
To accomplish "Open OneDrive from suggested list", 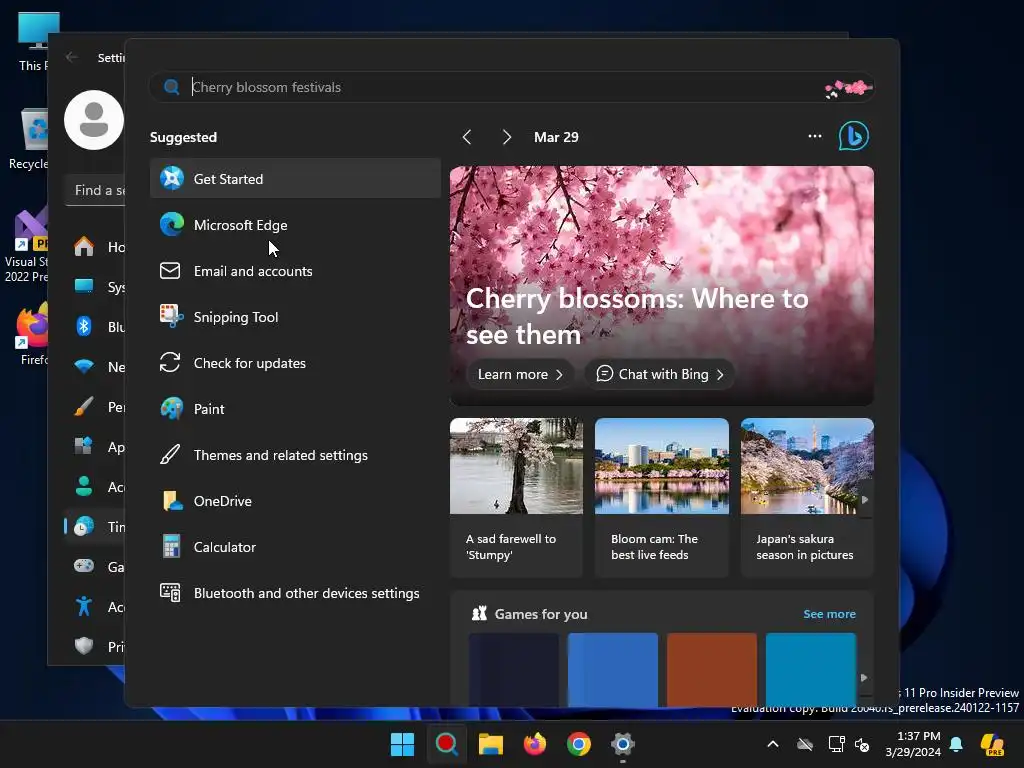I will coord(295,501).
